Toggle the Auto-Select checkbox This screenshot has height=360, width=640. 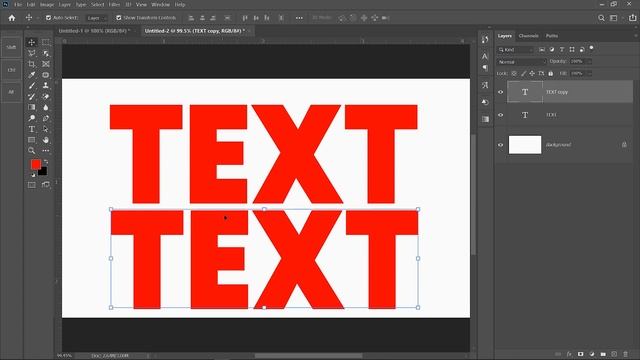point(49,18)
